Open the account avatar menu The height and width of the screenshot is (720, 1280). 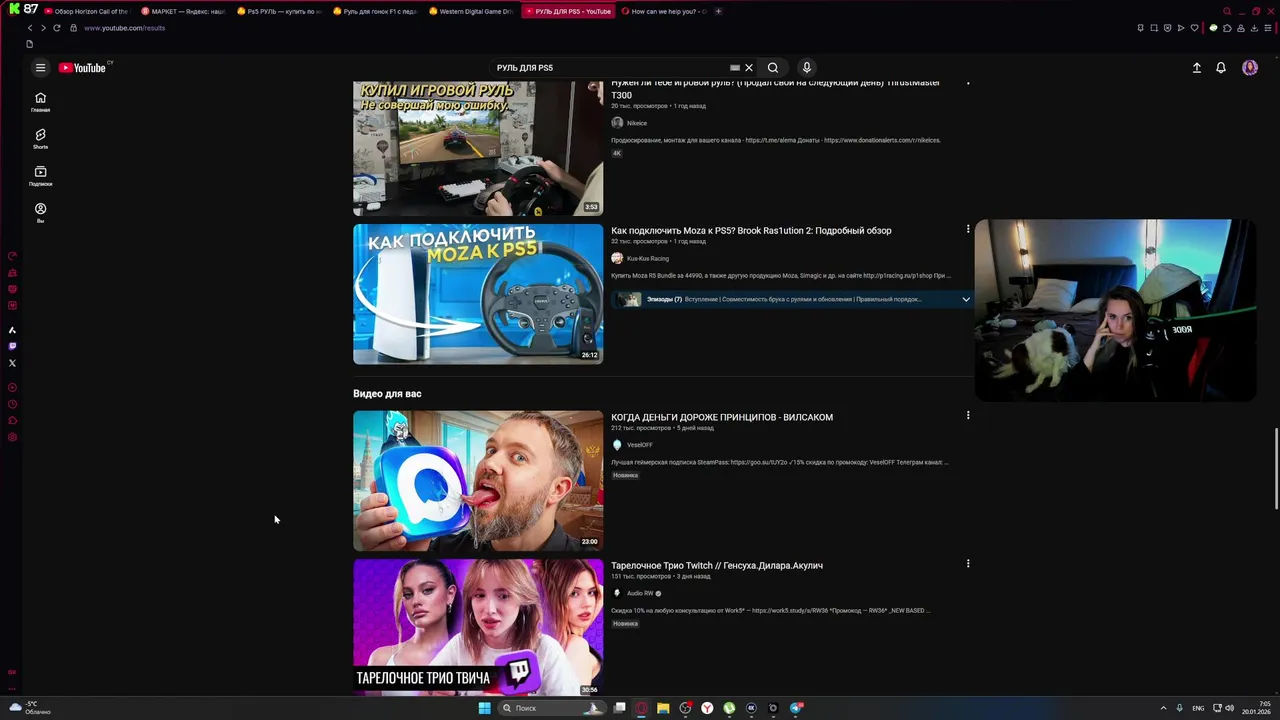[x=1250, y=68]
